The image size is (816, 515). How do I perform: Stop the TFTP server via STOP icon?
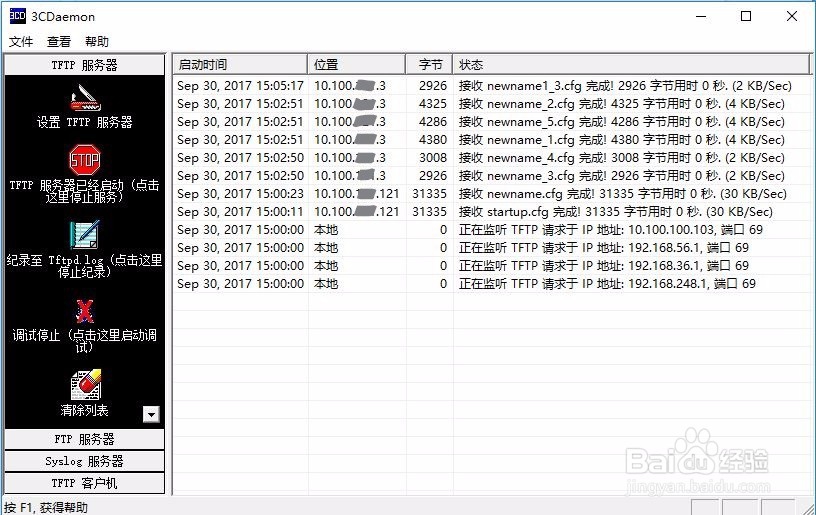(x=84, y=160)
